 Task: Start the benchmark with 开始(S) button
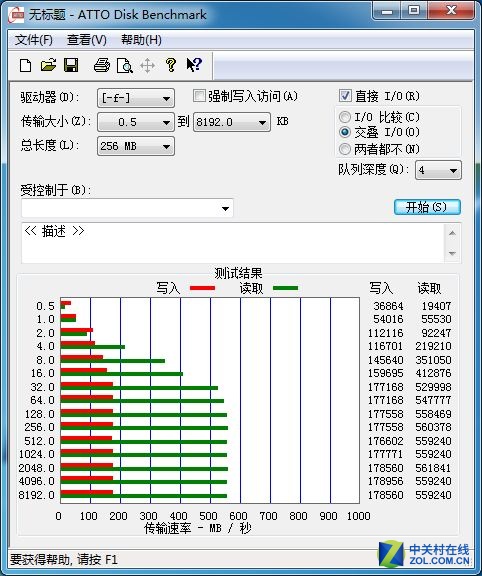tap(427, 207)
